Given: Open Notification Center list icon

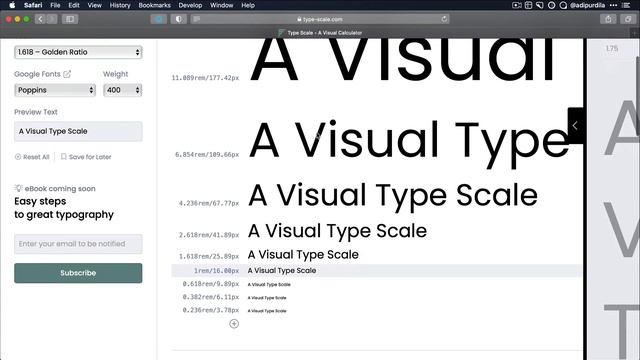Looking at the screenshot, I should pyautogui.click(x=627, y=5).
